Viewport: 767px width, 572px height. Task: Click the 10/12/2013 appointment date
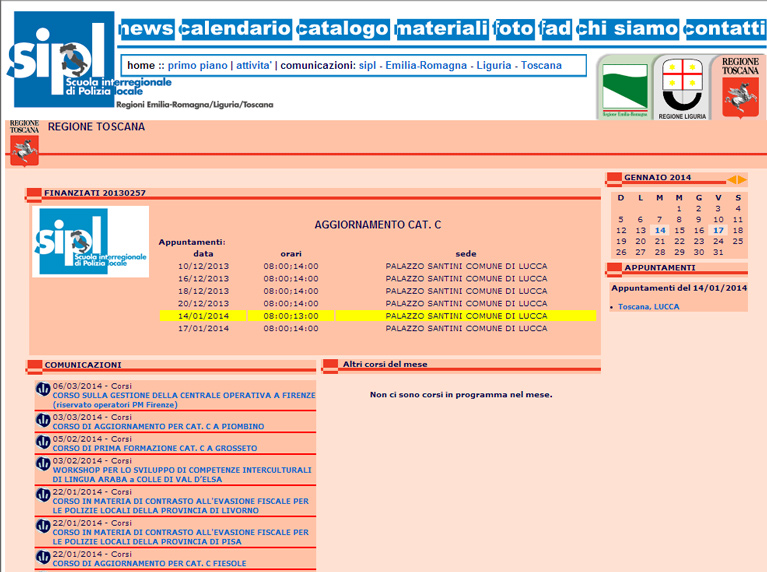203,266
